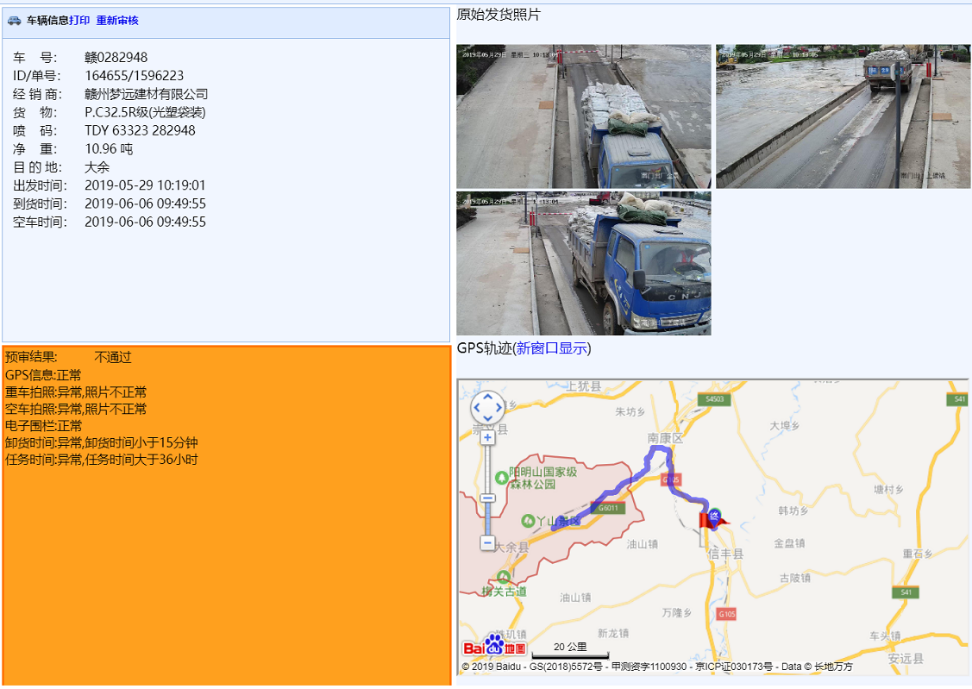Select destination value 大余
Image resolution: width=972 pixels, height=689 pixels.
[97, 167]
